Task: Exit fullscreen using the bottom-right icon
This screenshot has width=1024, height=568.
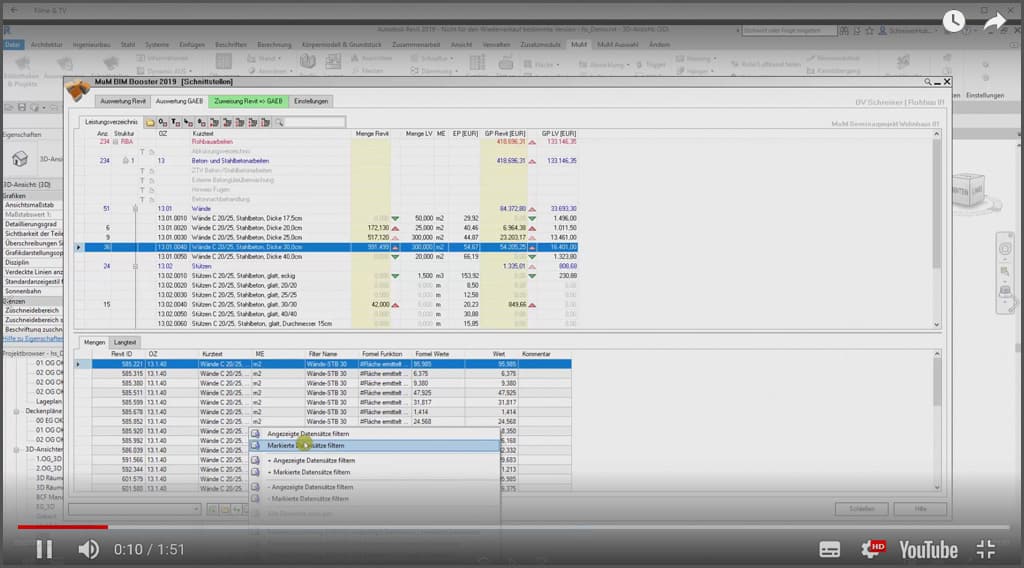Action: (986, 548)
